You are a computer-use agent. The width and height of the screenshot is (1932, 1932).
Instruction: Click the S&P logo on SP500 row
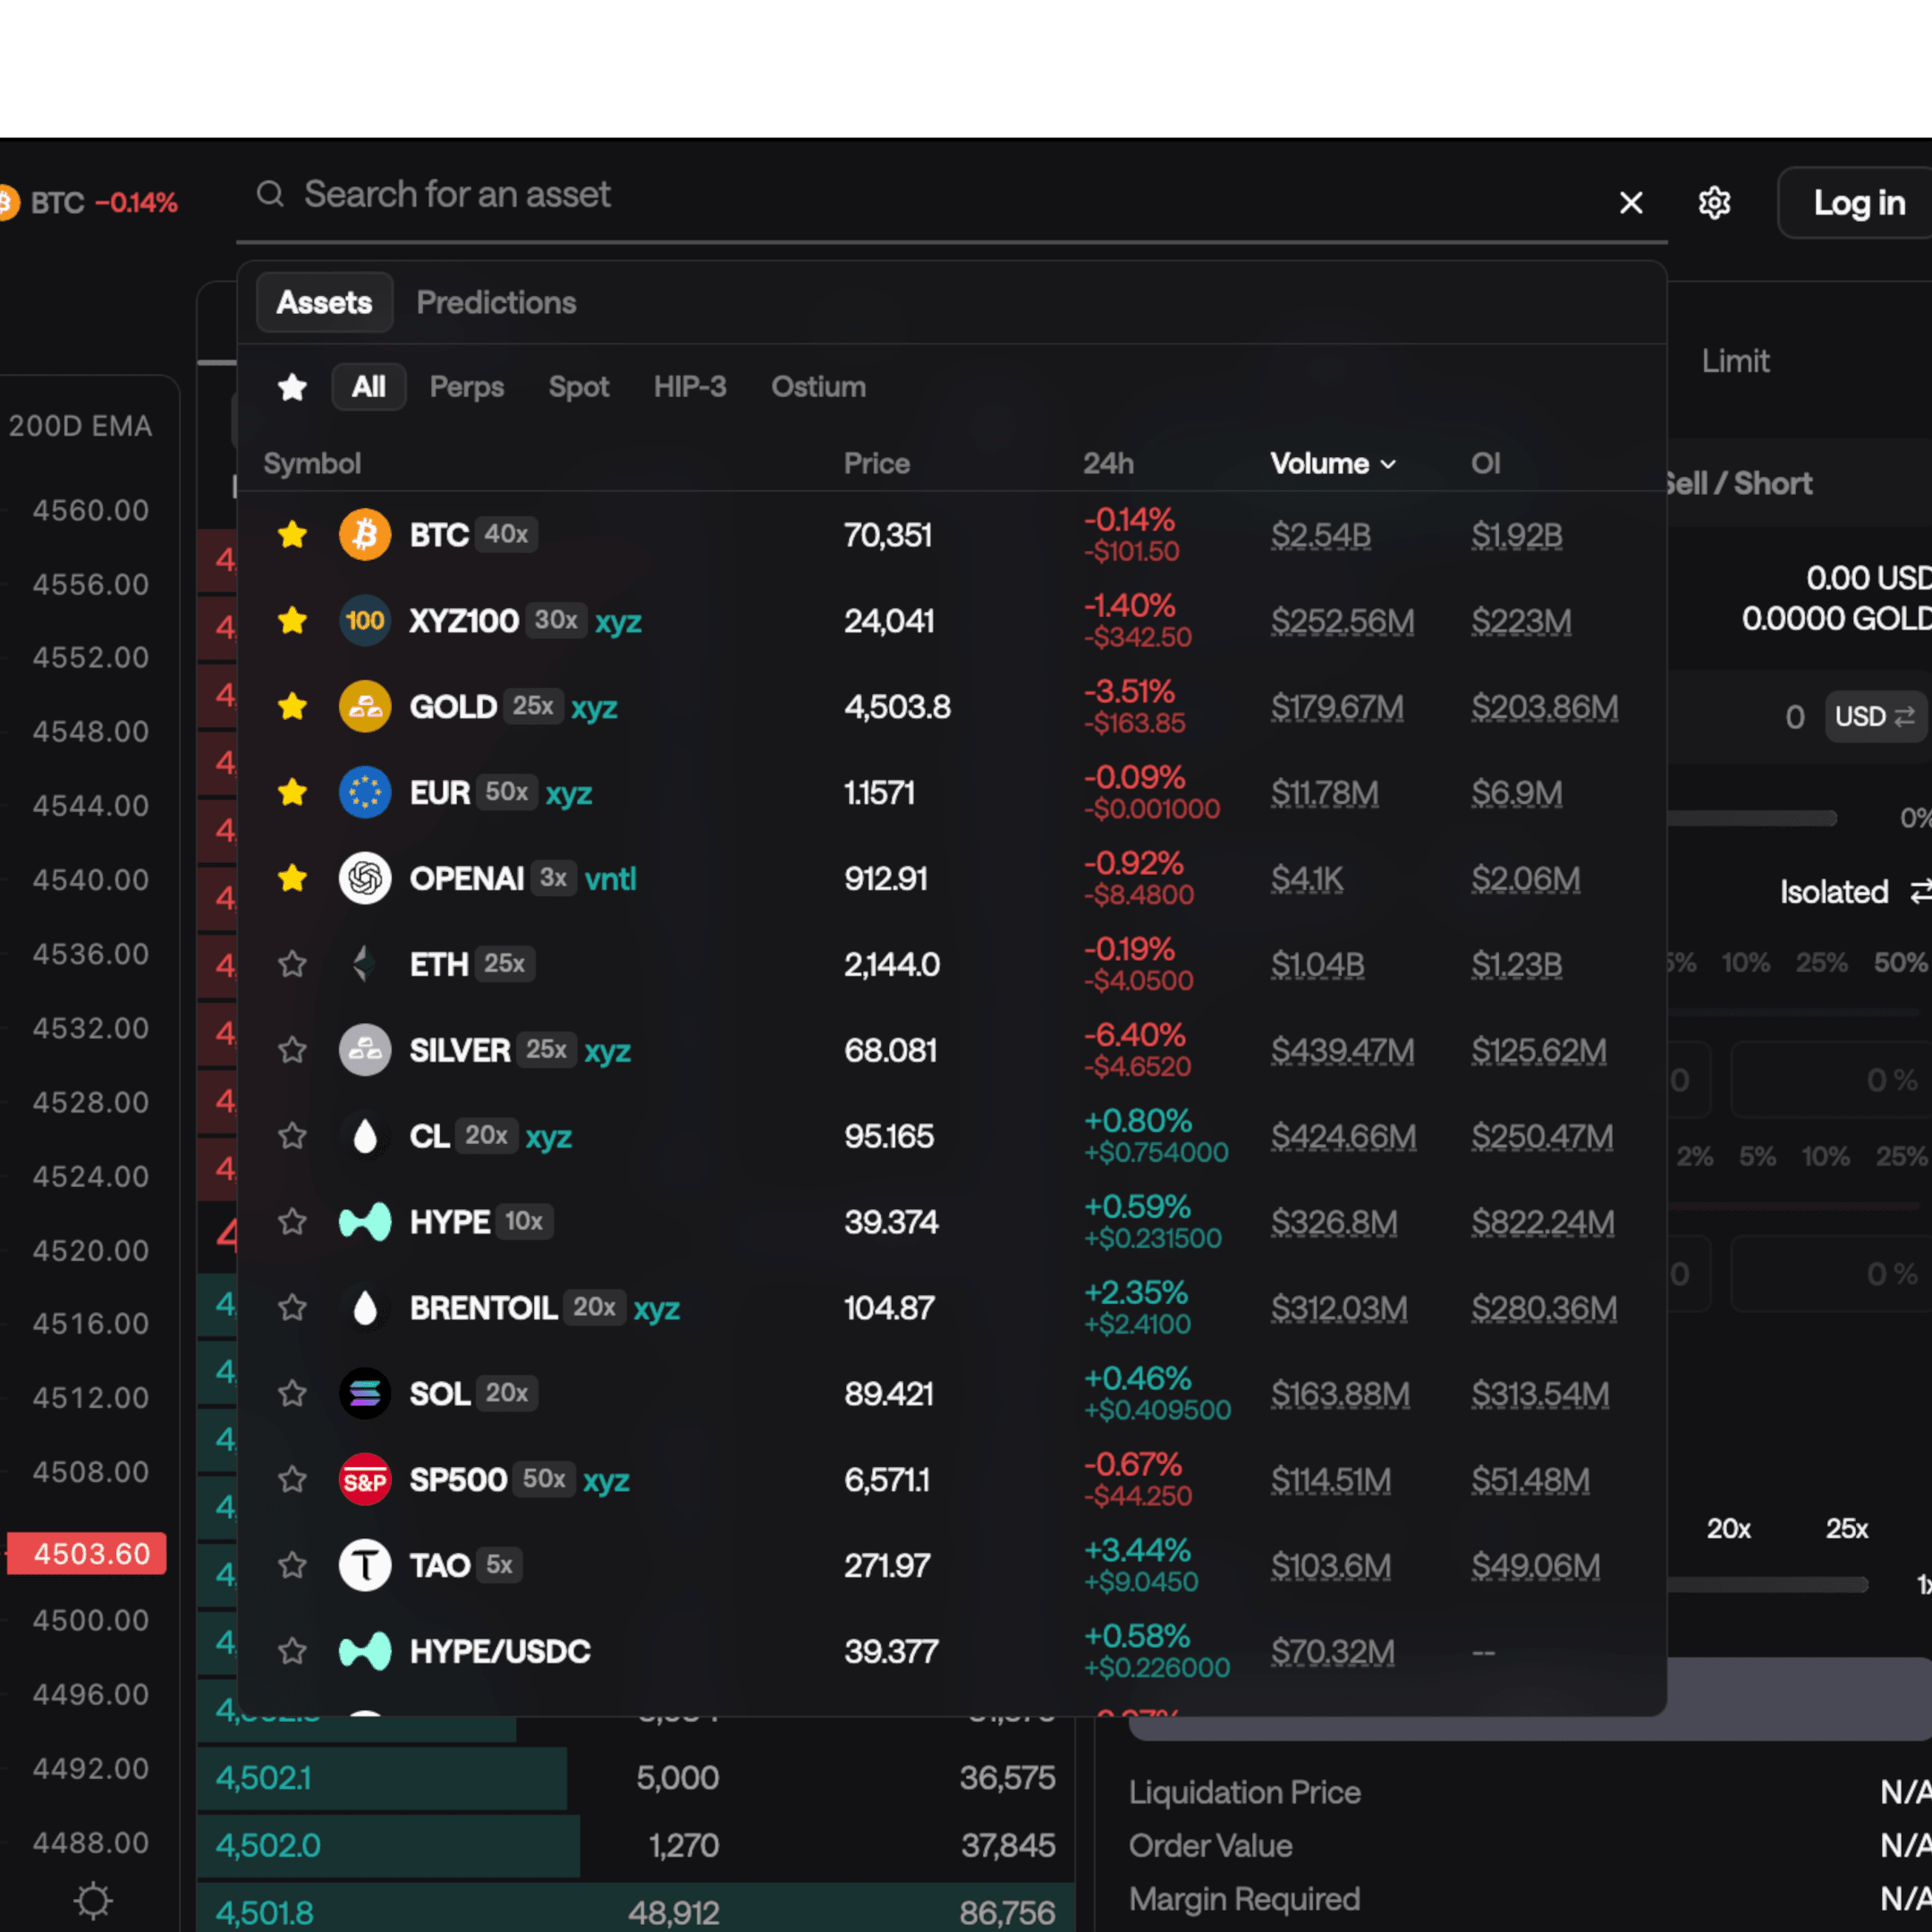point(365,1480)
